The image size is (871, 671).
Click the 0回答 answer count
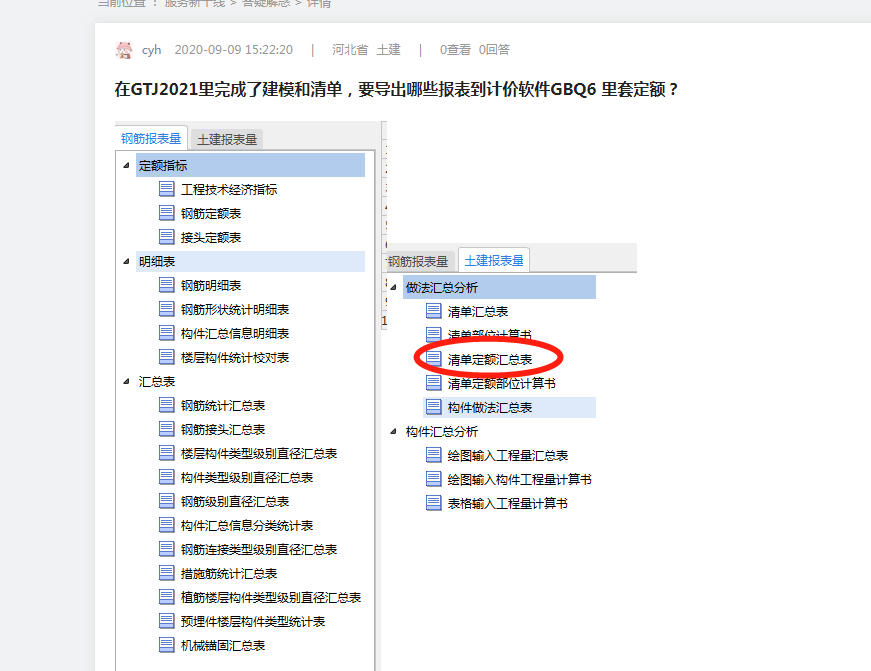pyautogui.click(x=494, y=50)
